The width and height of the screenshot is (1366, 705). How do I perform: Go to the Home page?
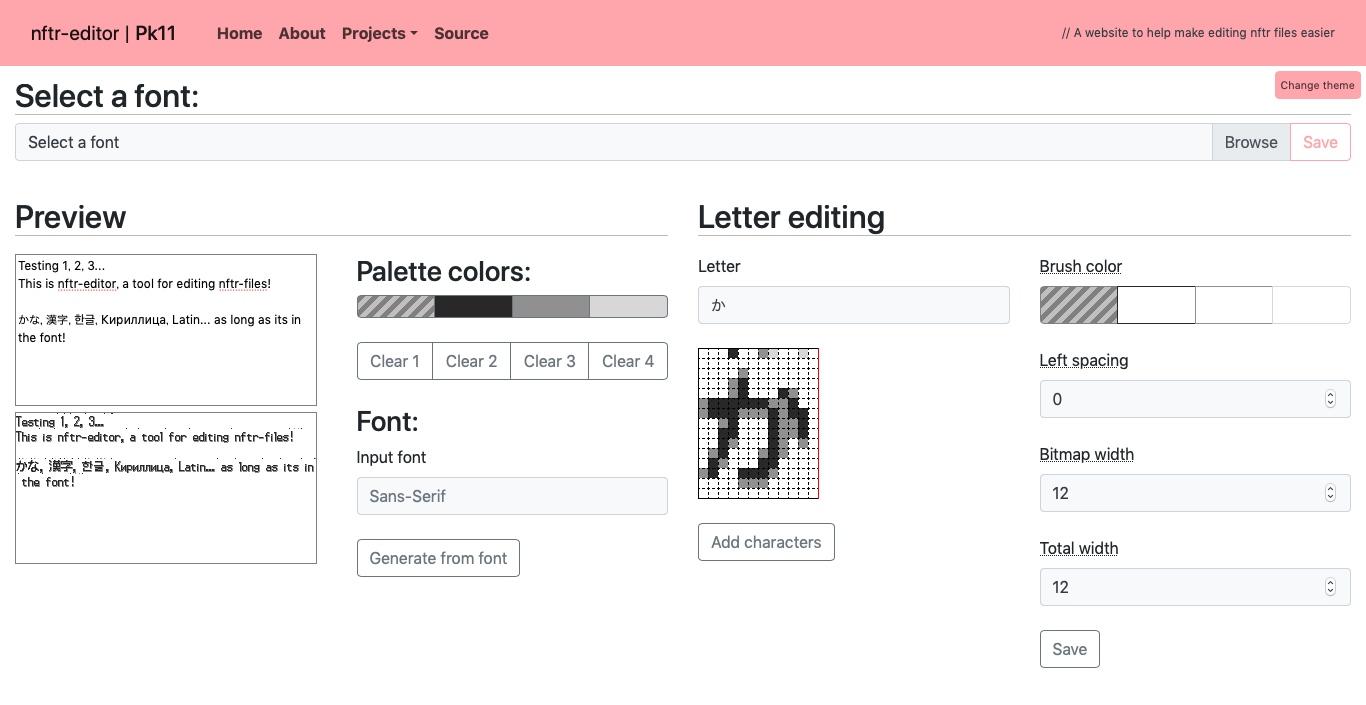pos(239,33)
